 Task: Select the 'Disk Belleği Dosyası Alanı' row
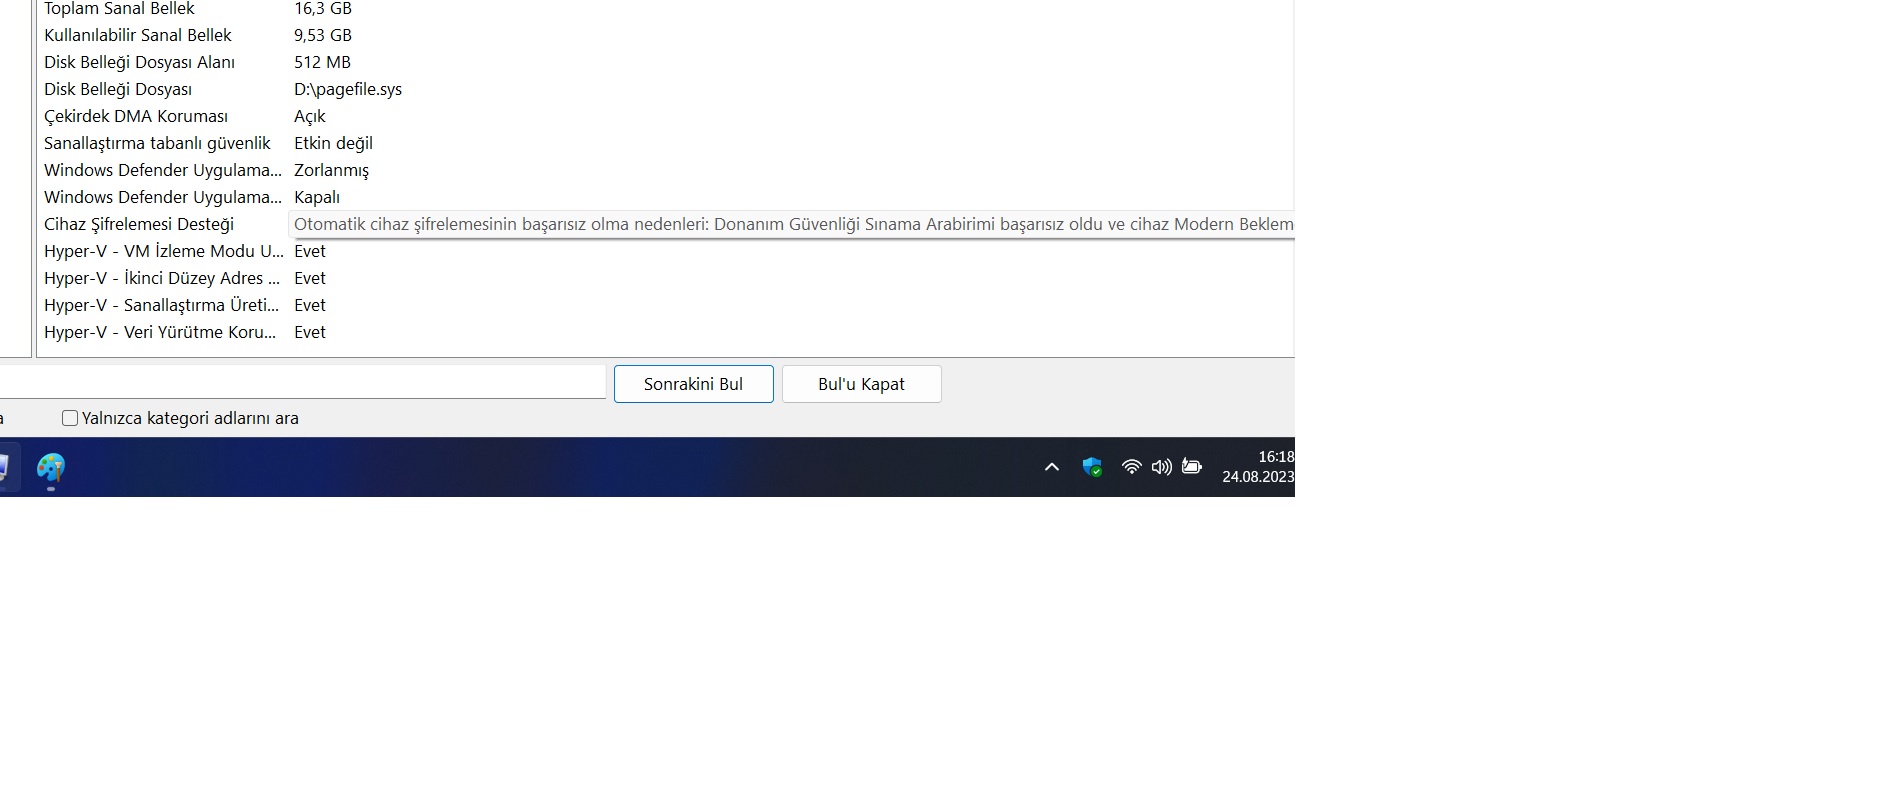point(665,62)
